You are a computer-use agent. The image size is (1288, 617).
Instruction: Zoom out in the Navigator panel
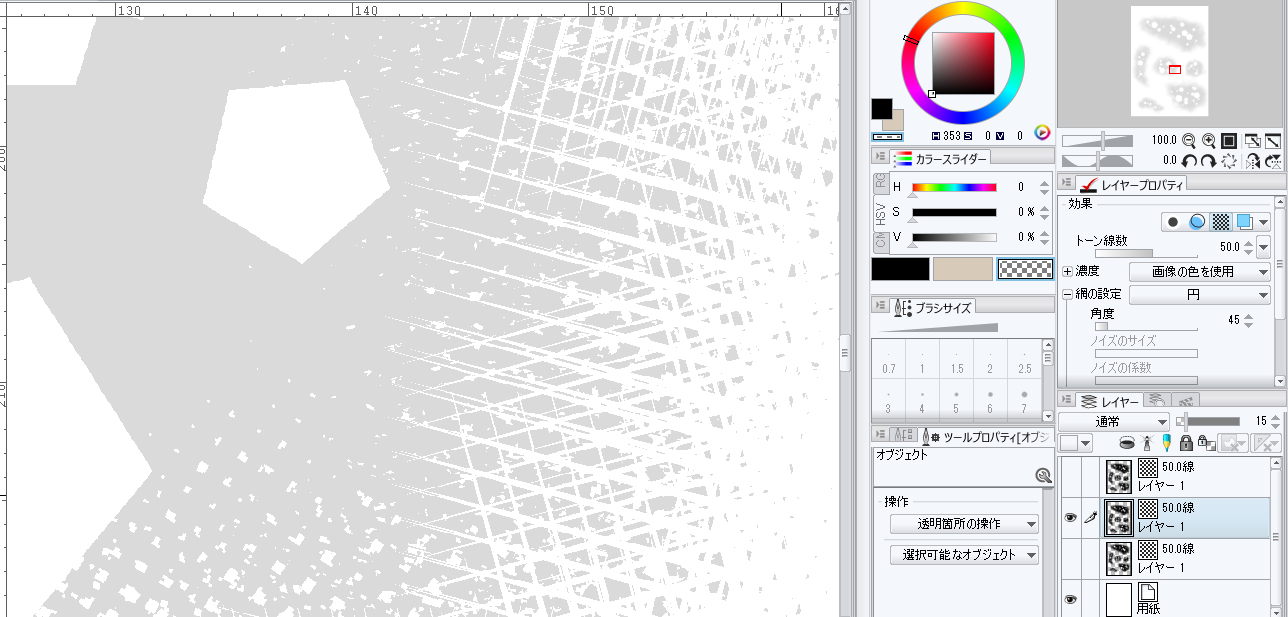[1189, 141]
